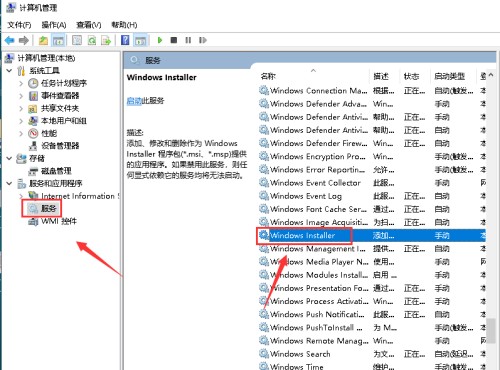Viewport: 500px width, 370px height.
Task: Expand the 性能 node
Action: (21, 134)
